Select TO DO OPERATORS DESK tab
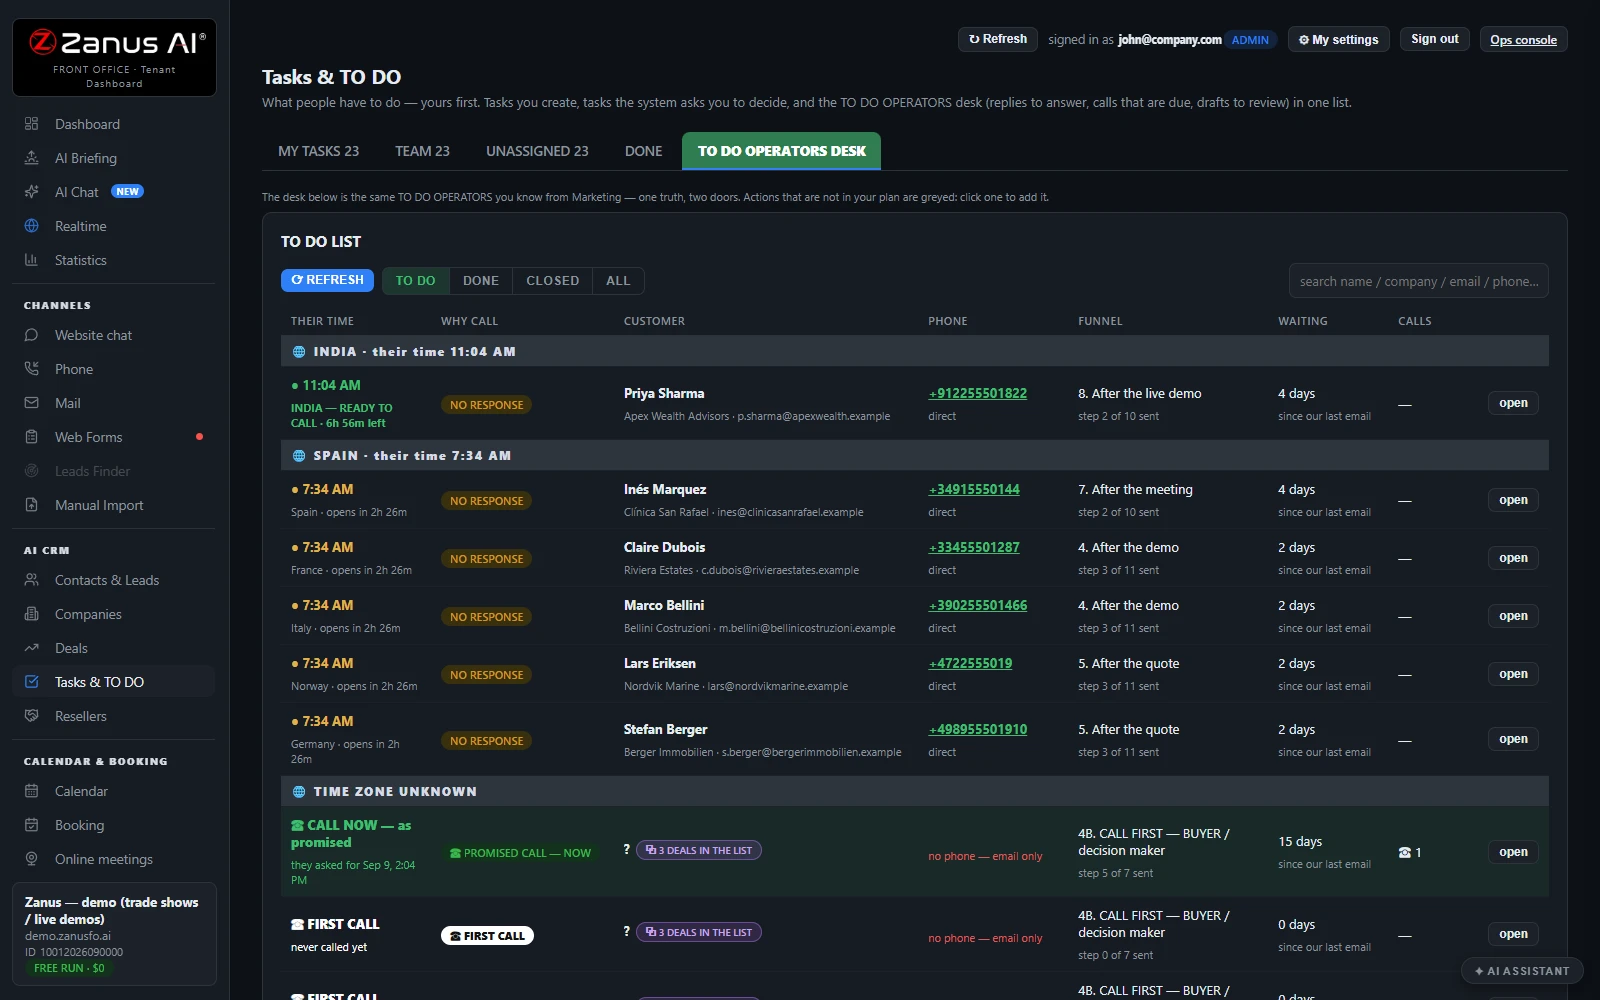Image resolution: width=1600 pixels, height=1000 pixels. (781, 151)
